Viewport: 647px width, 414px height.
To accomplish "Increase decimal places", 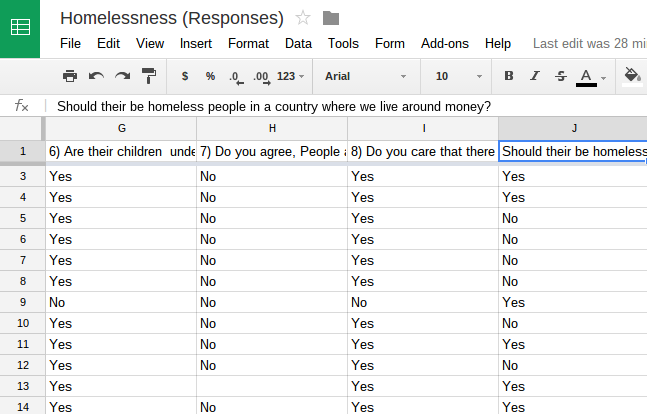I will (261, 76).
